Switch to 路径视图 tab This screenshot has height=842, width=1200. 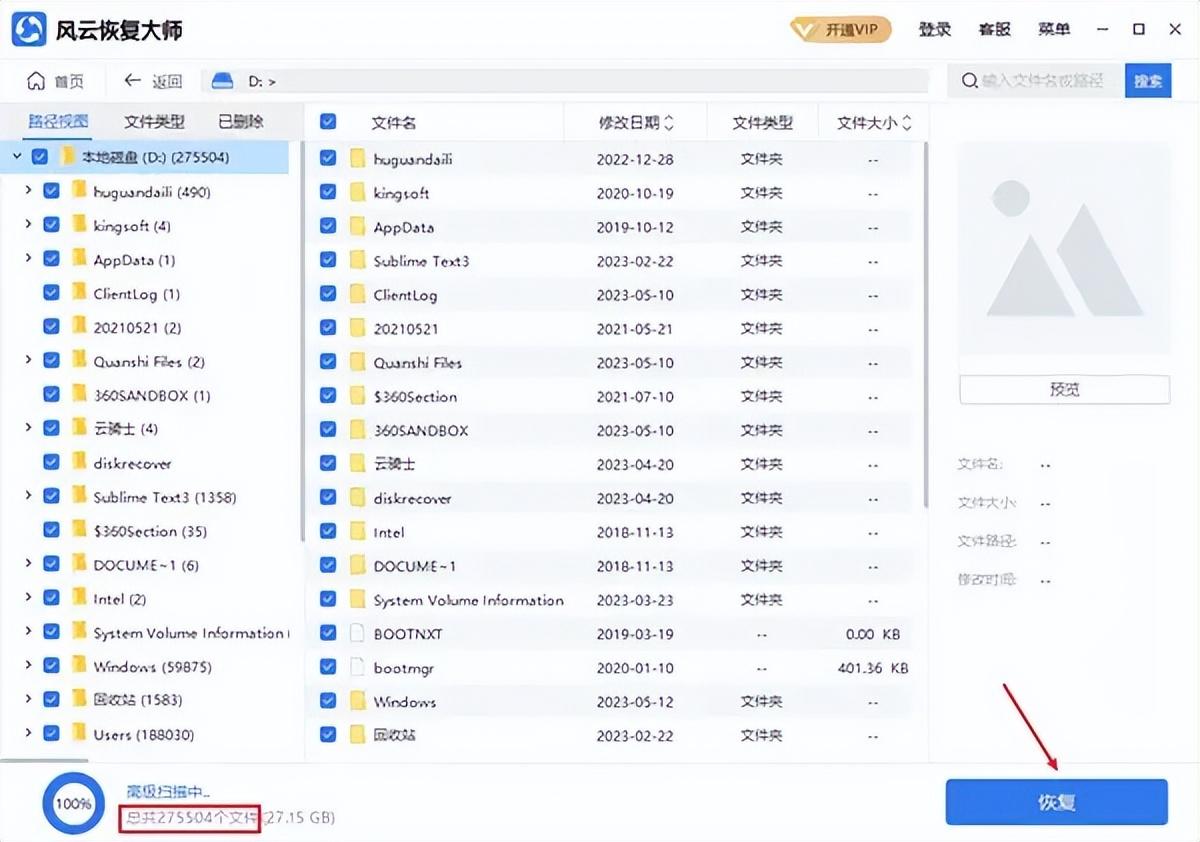[58, 122]
